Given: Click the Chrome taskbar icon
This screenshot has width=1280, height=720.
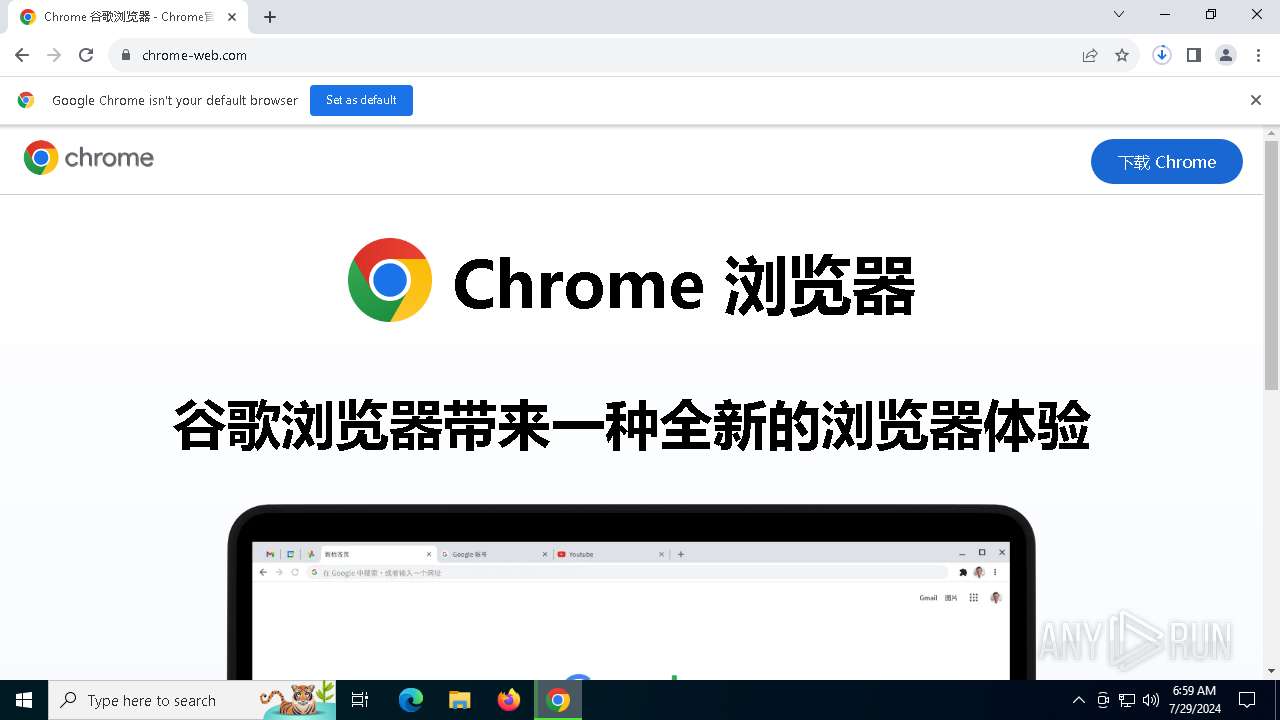Looking at the screenshot, I should [x=558, y=700].
